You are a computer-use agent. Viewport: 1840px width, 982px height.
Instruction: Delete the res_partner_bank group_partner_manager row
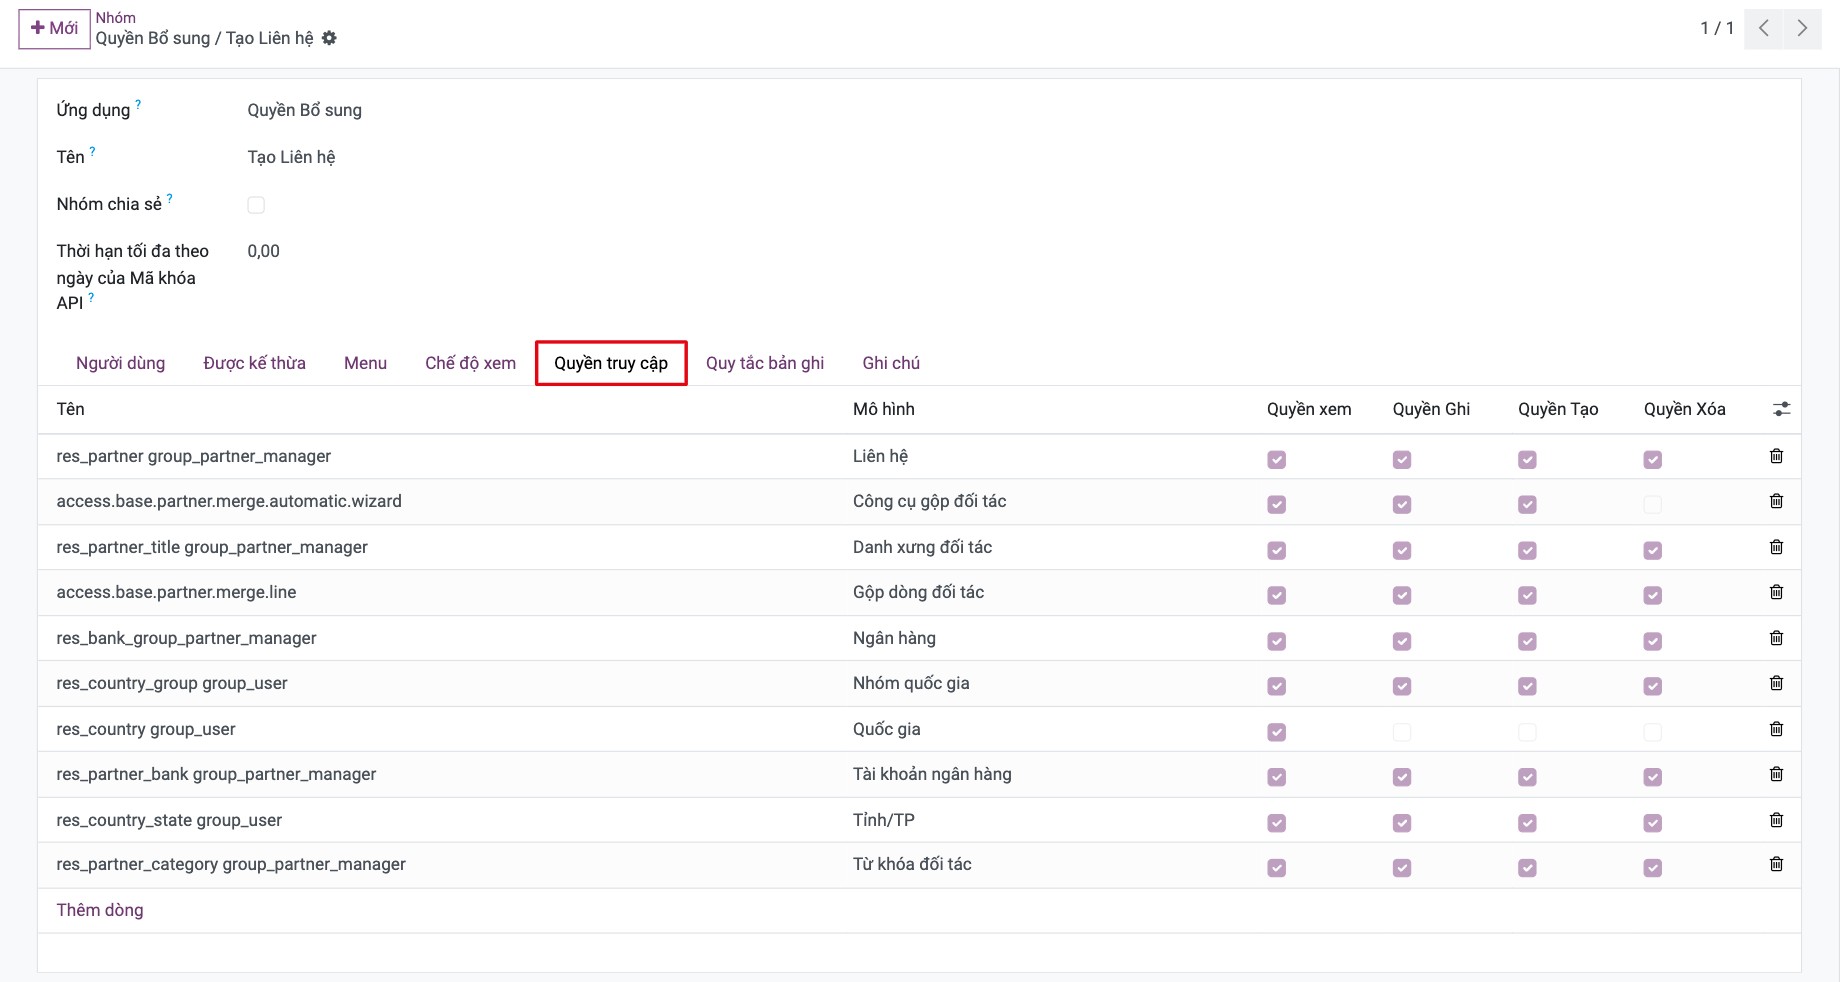point(1776,774)
